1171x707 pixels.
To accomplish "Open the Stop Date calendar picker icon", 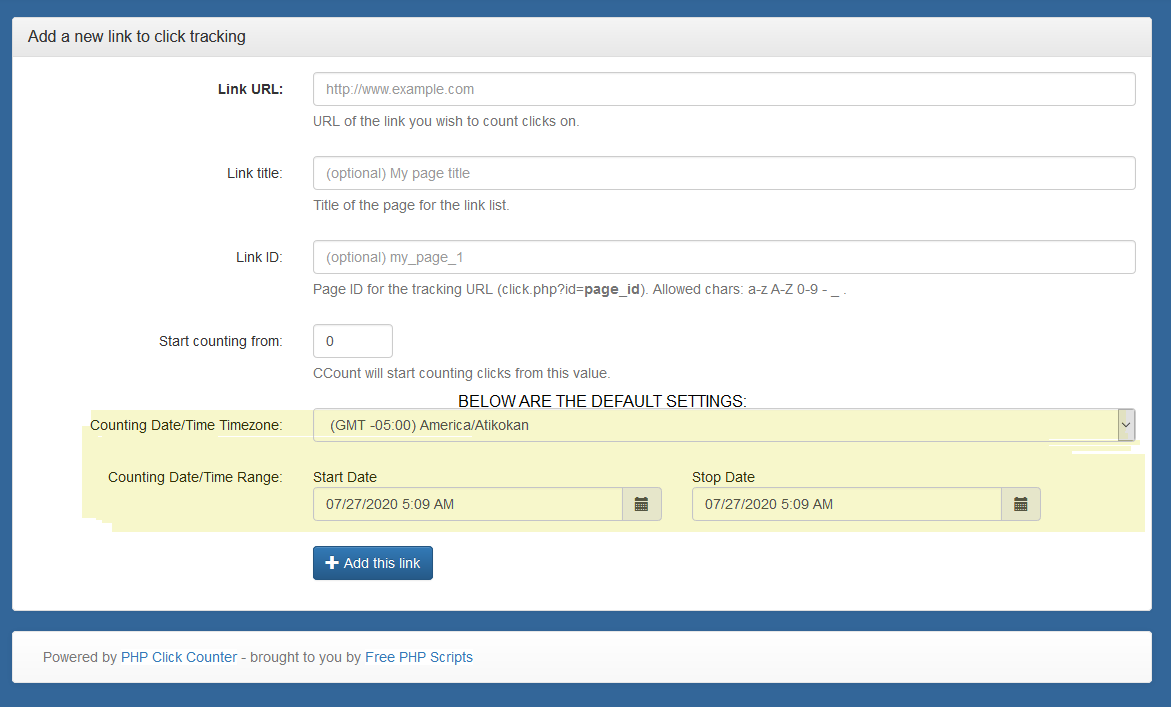I will coord(1021,504).
